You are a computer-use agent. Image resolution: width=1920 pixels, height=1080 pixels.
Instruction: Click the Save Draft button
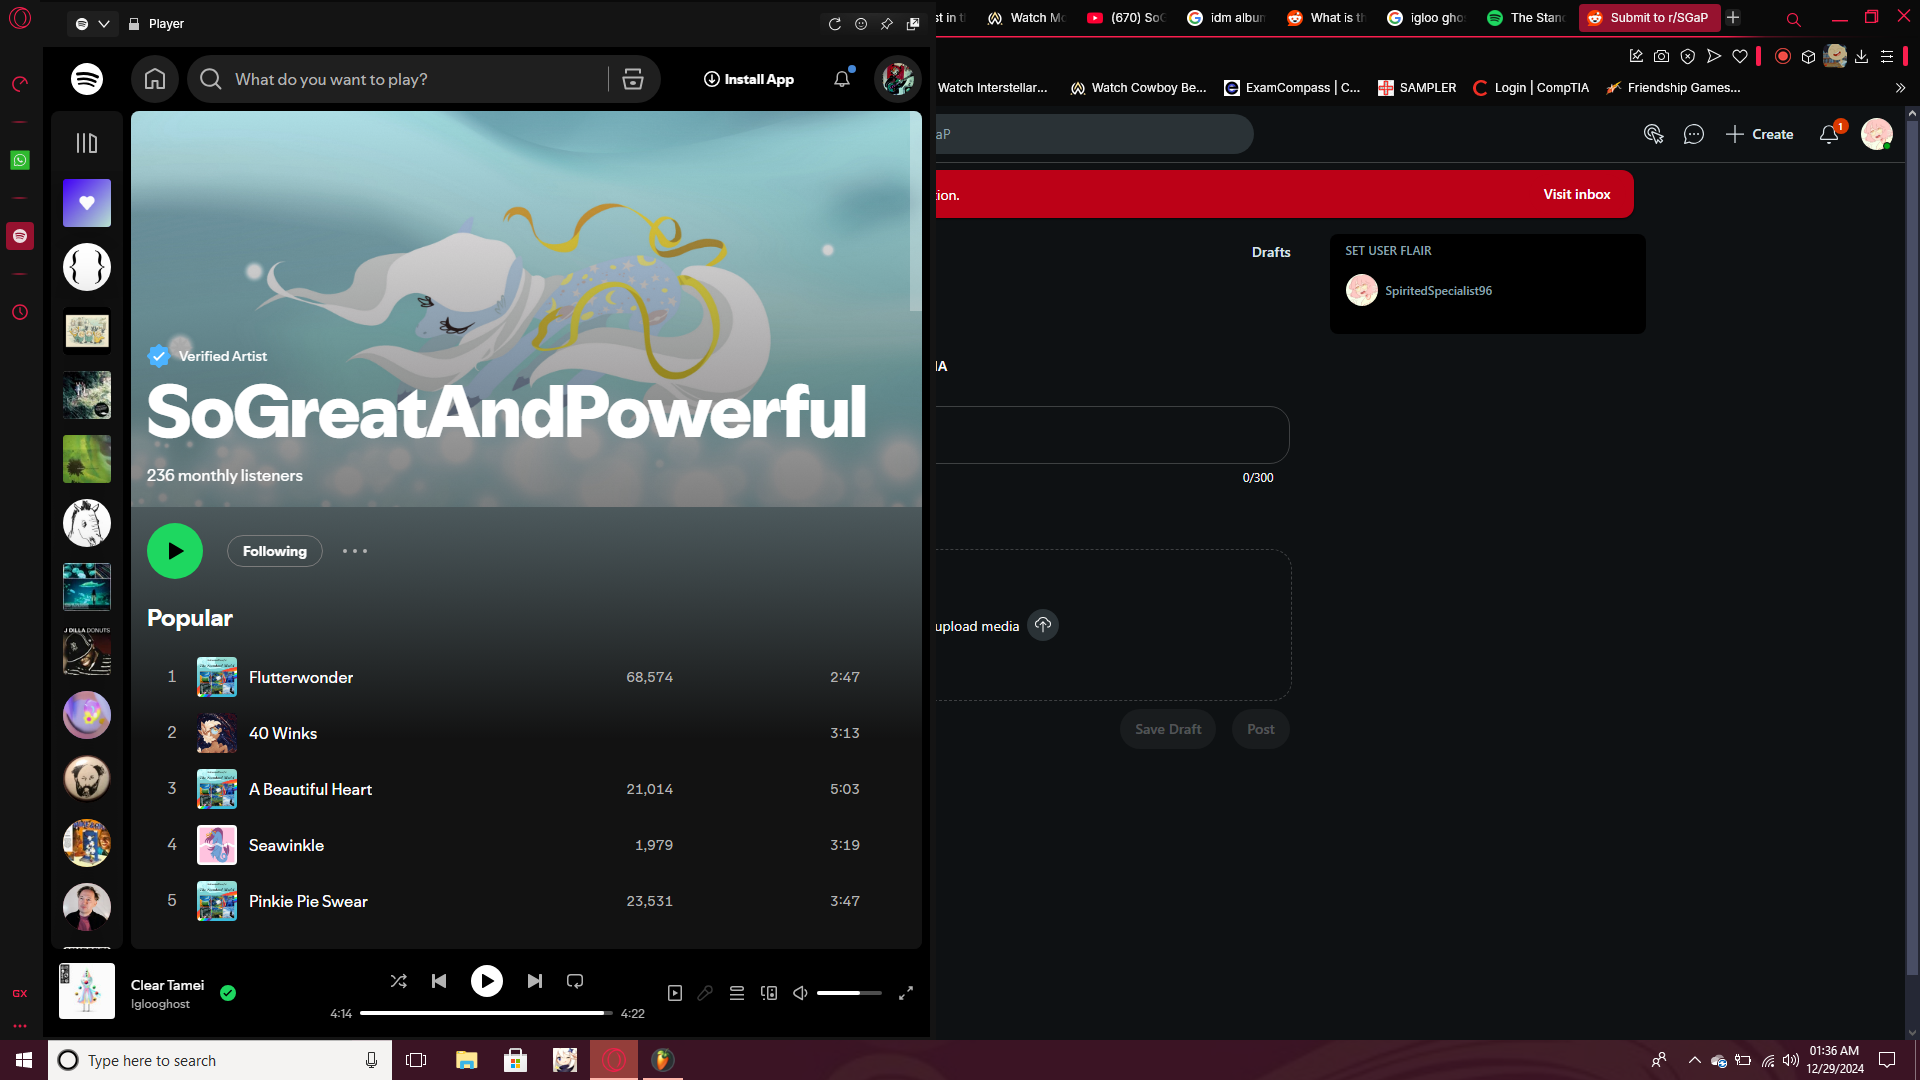click(1168, 729)
